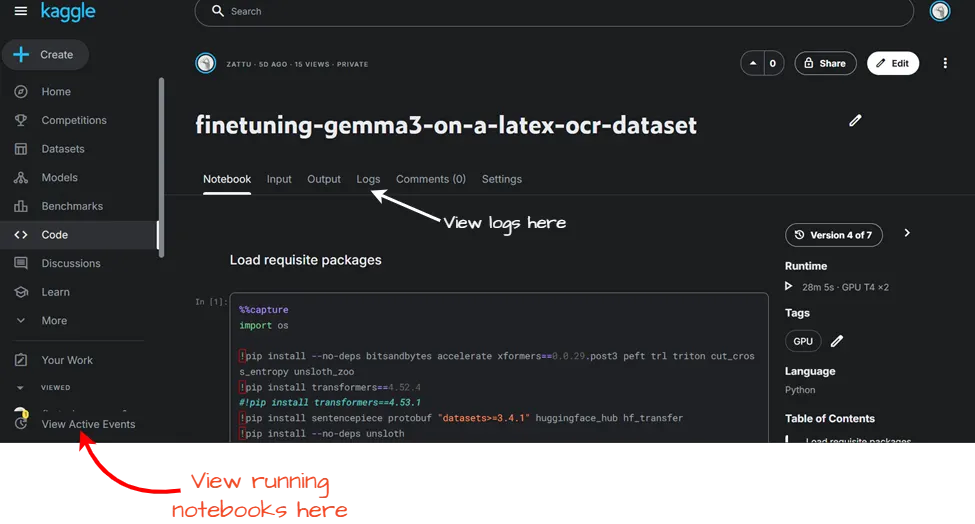The image size is (975, 524).
Task: Click the Kaggle logo
Action: click(x=68, y=11)
